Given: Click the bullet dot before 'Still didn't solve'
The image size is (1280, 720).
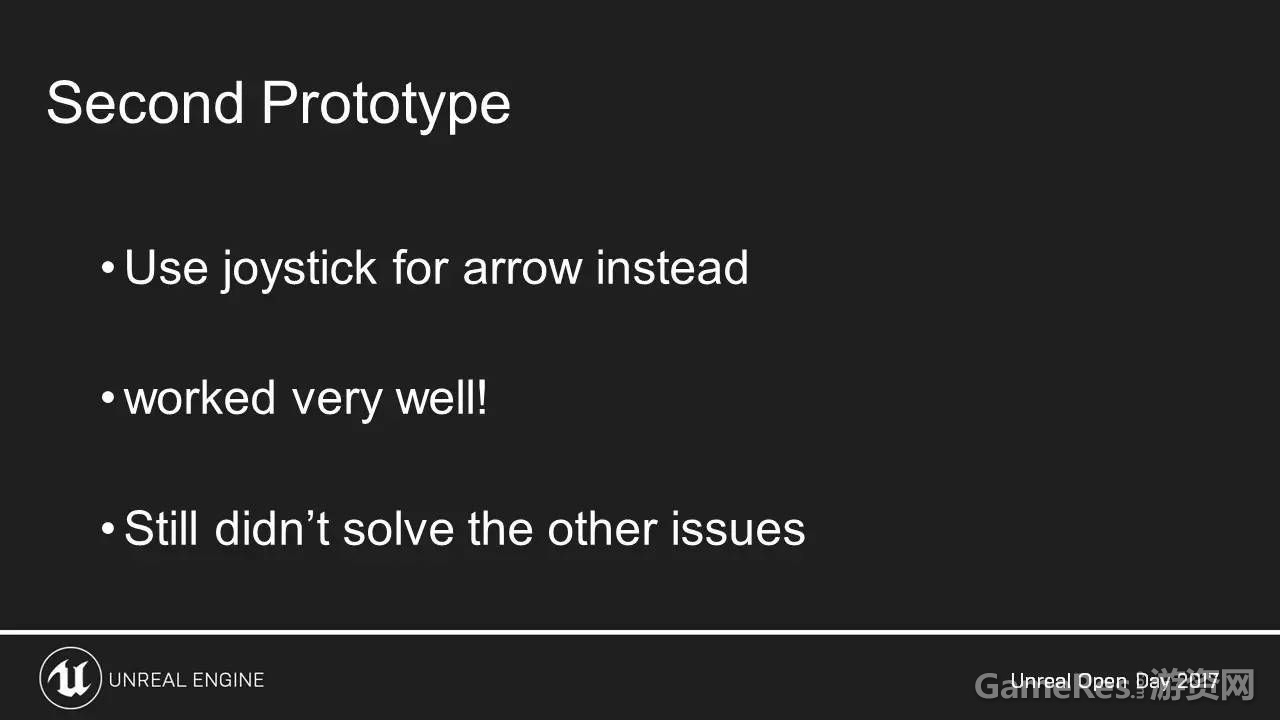Looking at the screenshot, I should (x=108, y=529).
